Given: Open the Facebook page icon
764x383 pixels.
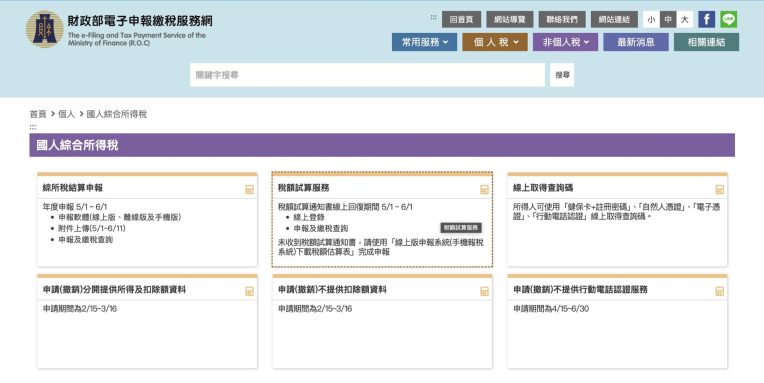Looking at the screenshot, I should point(707,19).
